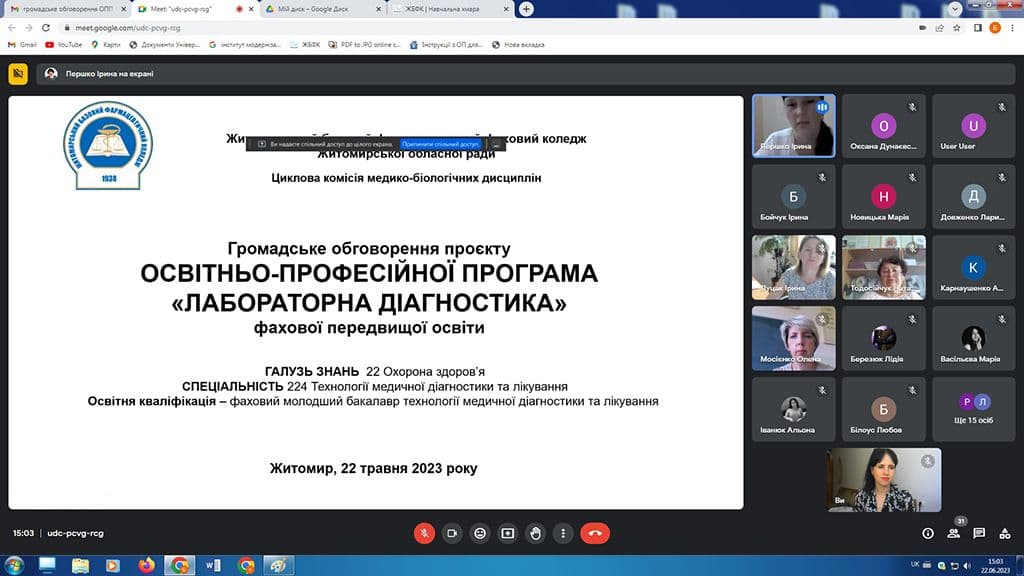Viewport: 1024px width, 576px height.
Task: Click the camera indicator in address bar
Action: [x=922, y=28]
